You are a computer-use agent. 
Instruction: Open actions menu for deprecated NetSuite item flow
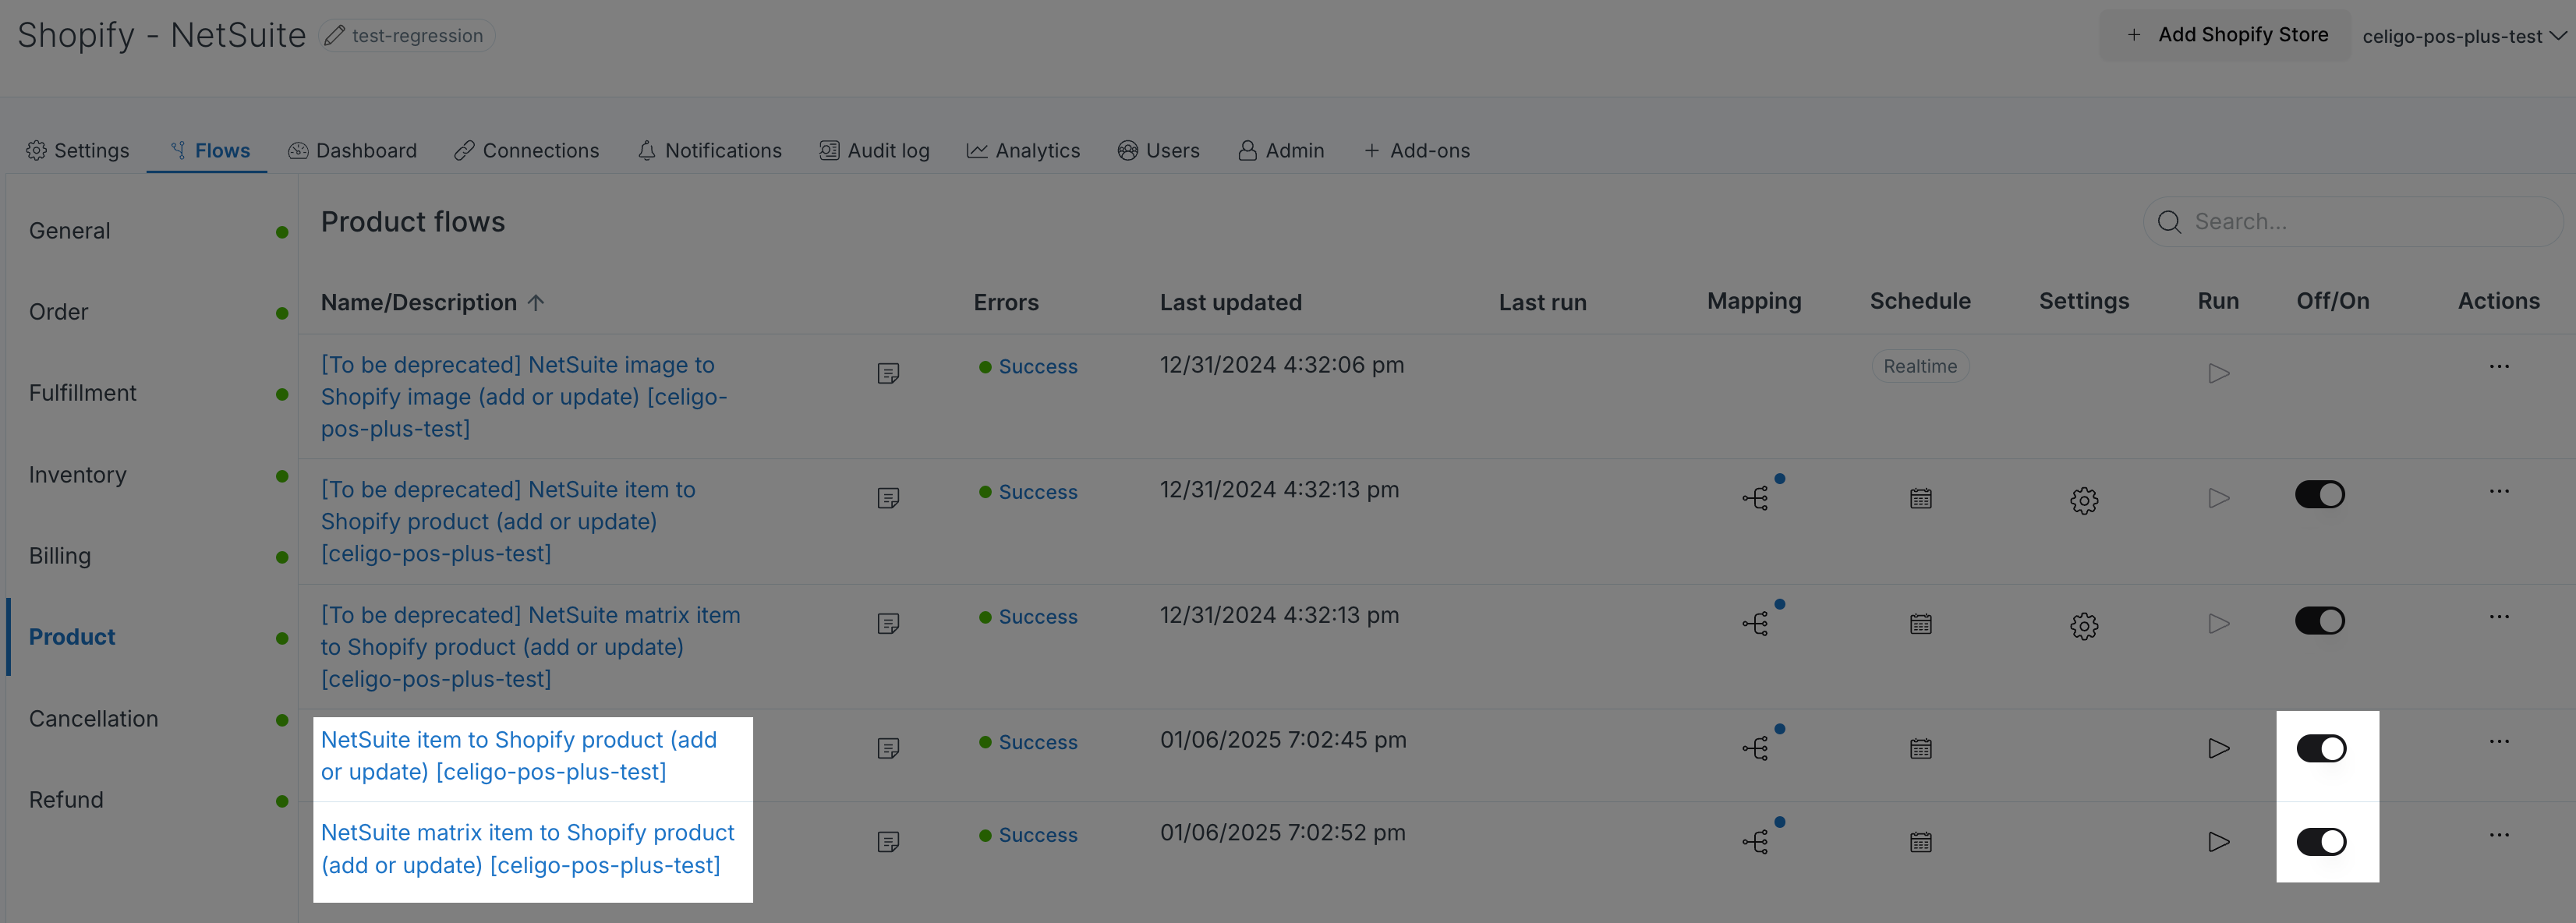[x=2499, y=491]
